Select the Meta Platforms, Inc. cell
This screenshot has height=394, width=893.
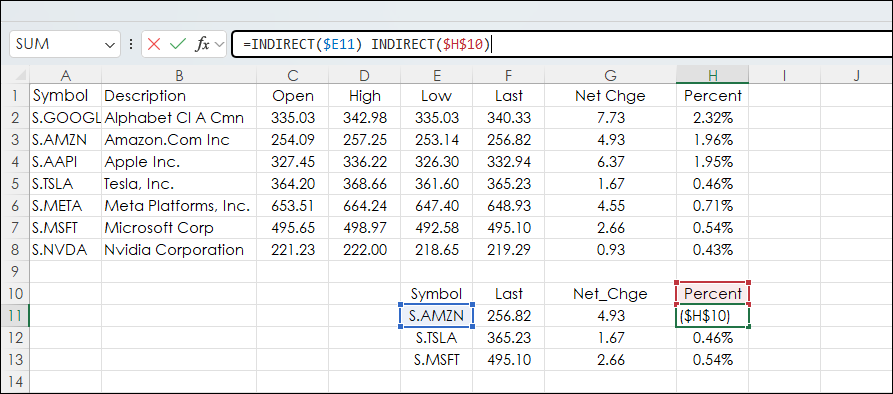coord(179,205)
